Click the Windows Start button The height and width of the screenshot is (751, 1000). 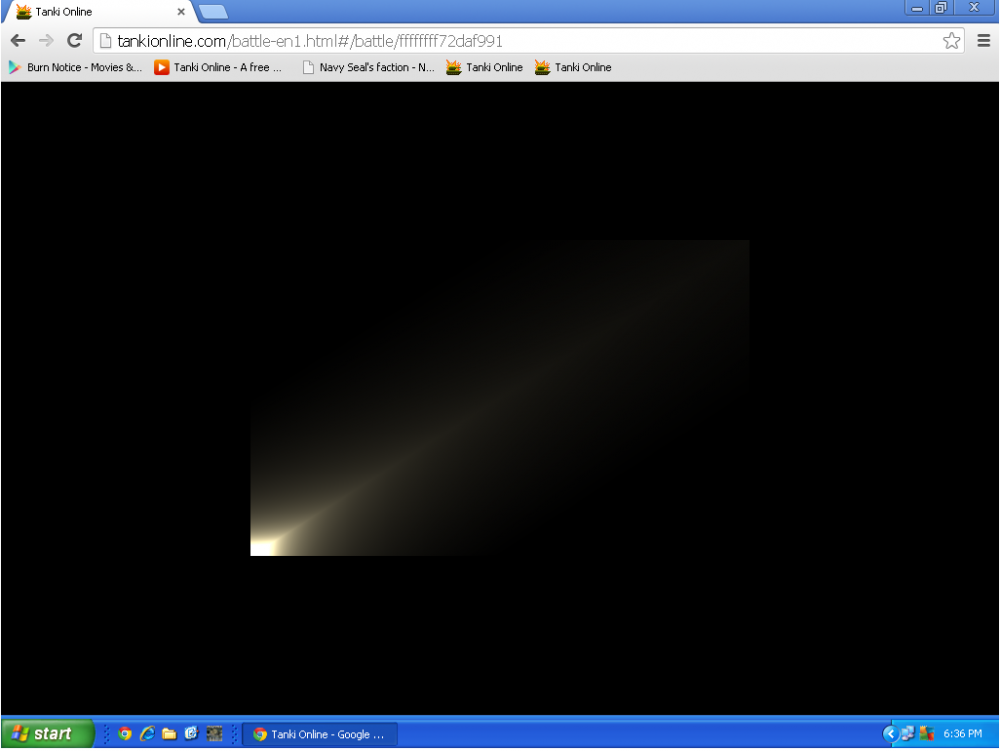46,734
